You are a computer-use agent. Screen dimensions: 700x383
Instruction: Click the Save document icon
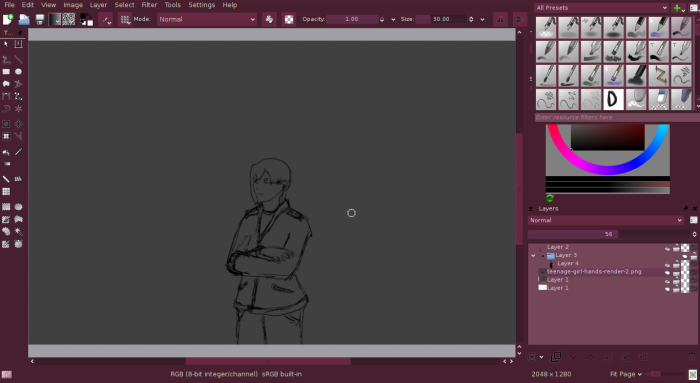pos(40,19)
